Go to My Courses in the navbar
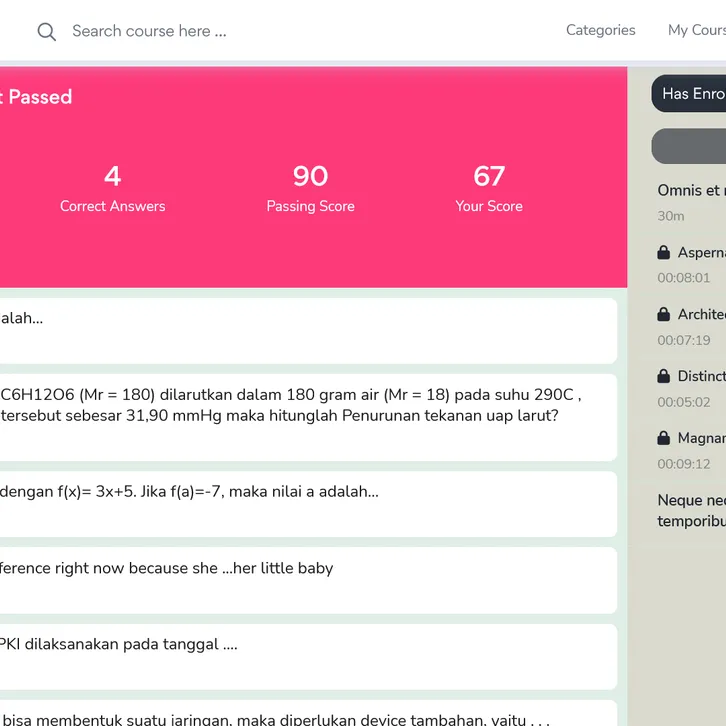This screenshot has width=726, height=726. [696, 30]
